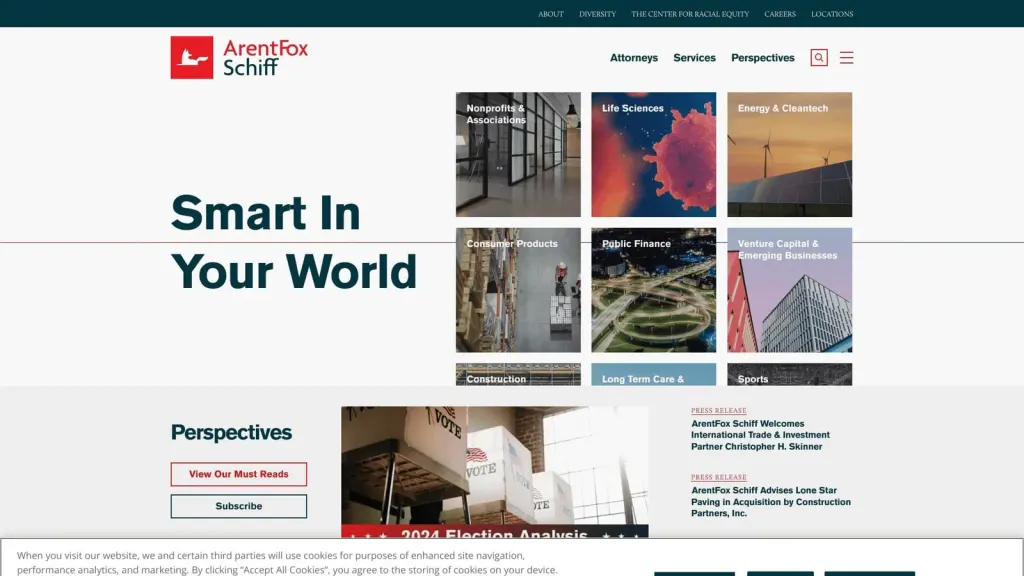Viewport: 1024px width, 576px height.
Task: Click Press Release label above Lone Star
Action: coord(718,477)
